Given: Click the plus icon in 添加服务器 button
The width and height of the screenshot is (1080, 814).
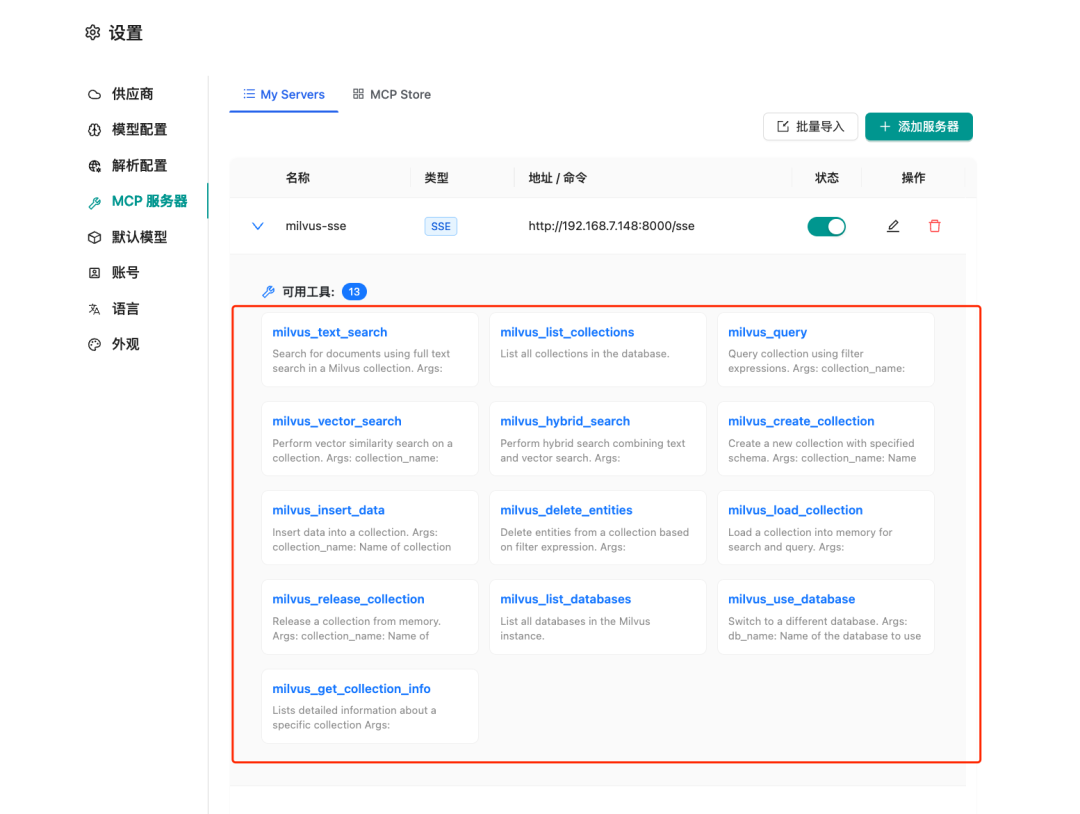Looking at the screenshot, I should coord(885,127).
